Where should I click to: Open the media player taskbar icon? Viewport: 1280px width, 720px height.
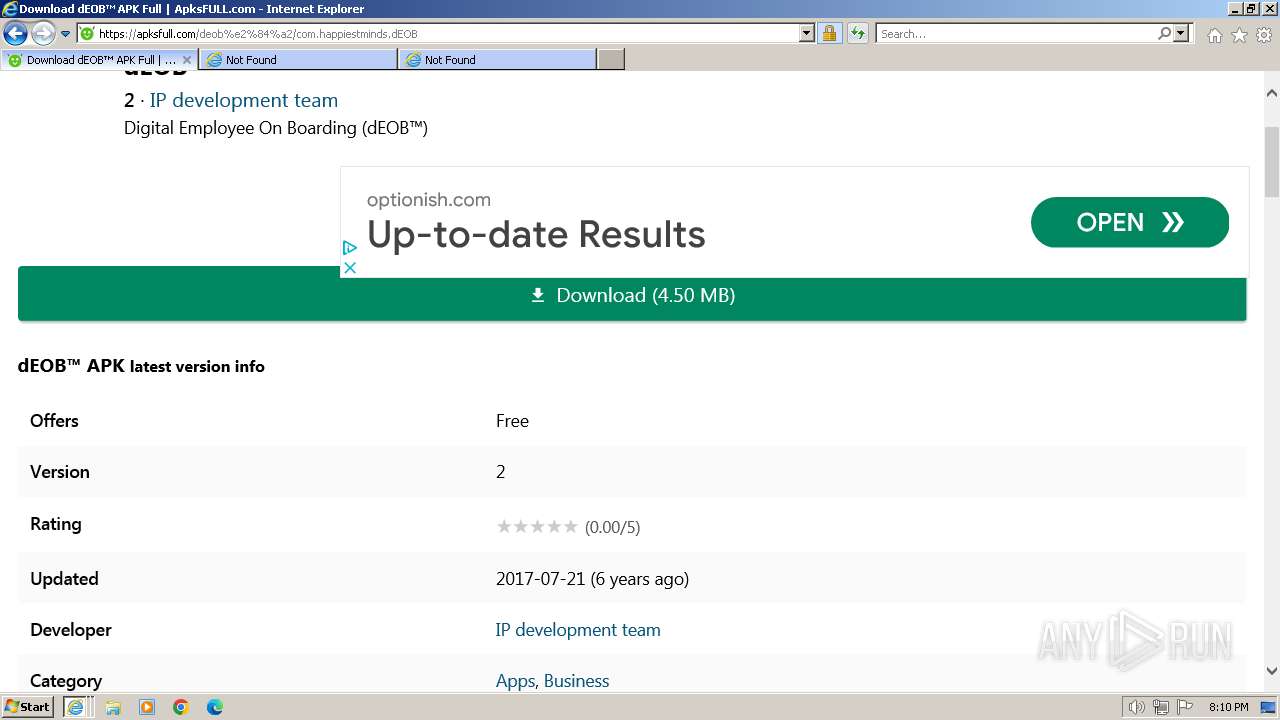point(147,707)
